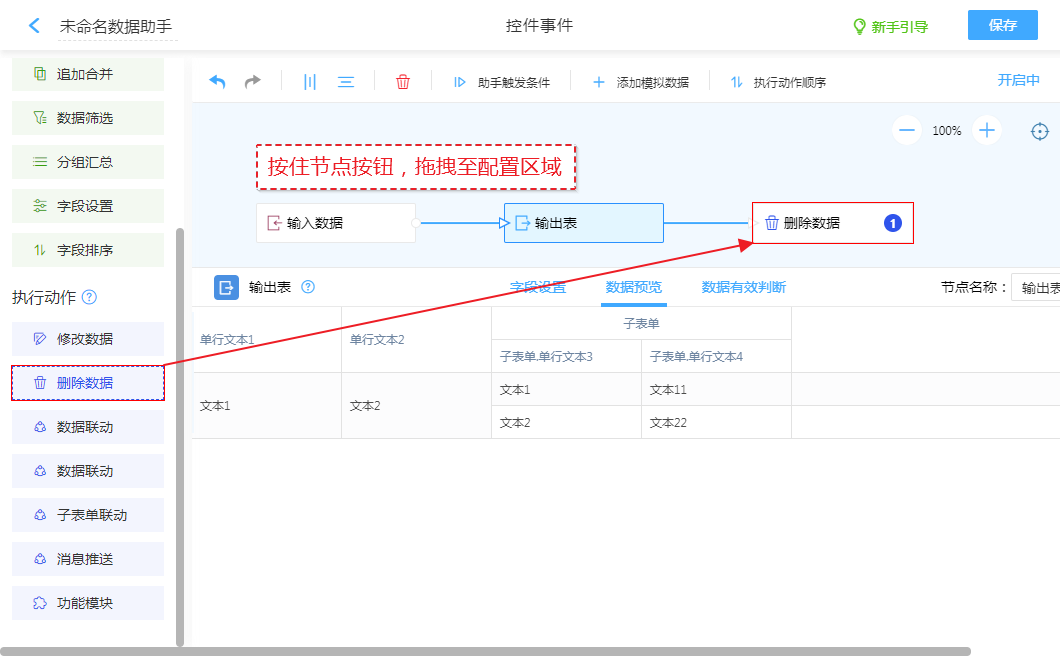The height and width of the screenshot is (656, 1060).
Task: Open the 数据有效判断 tab
Action: (x=743, y=287)
